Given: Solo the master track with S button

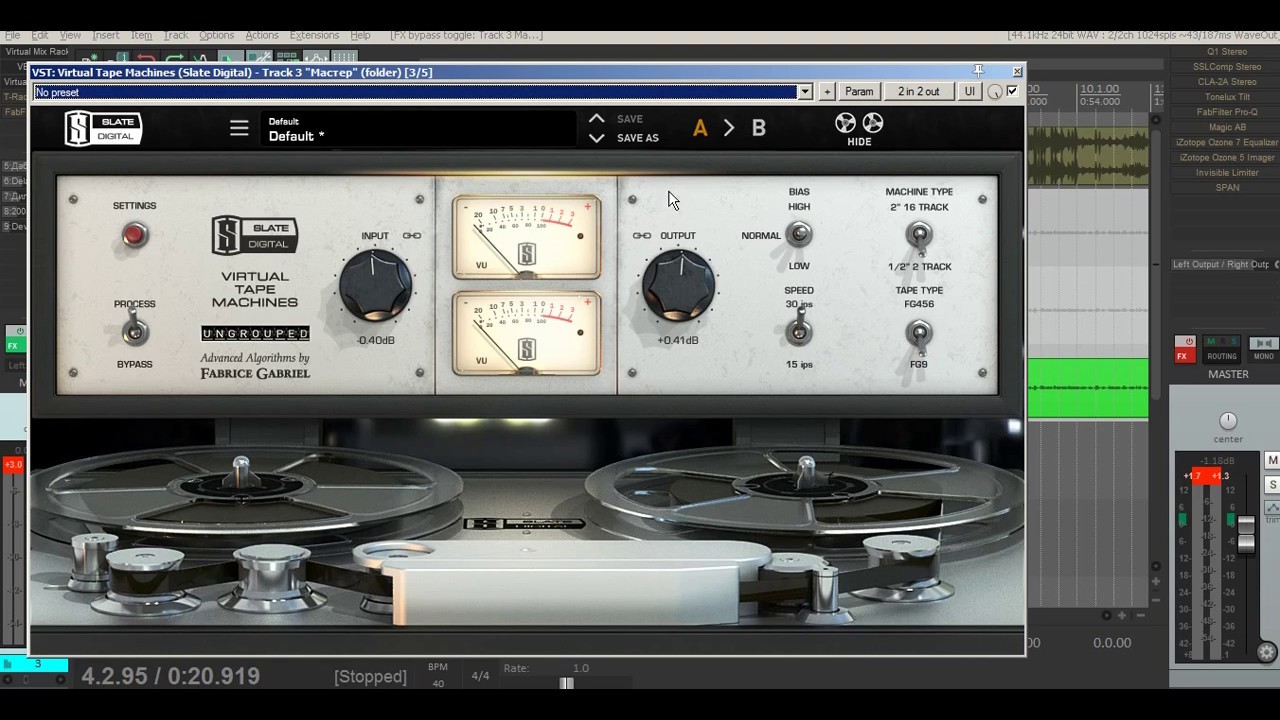Looking at the screenshot, I should click(1272, 485).
